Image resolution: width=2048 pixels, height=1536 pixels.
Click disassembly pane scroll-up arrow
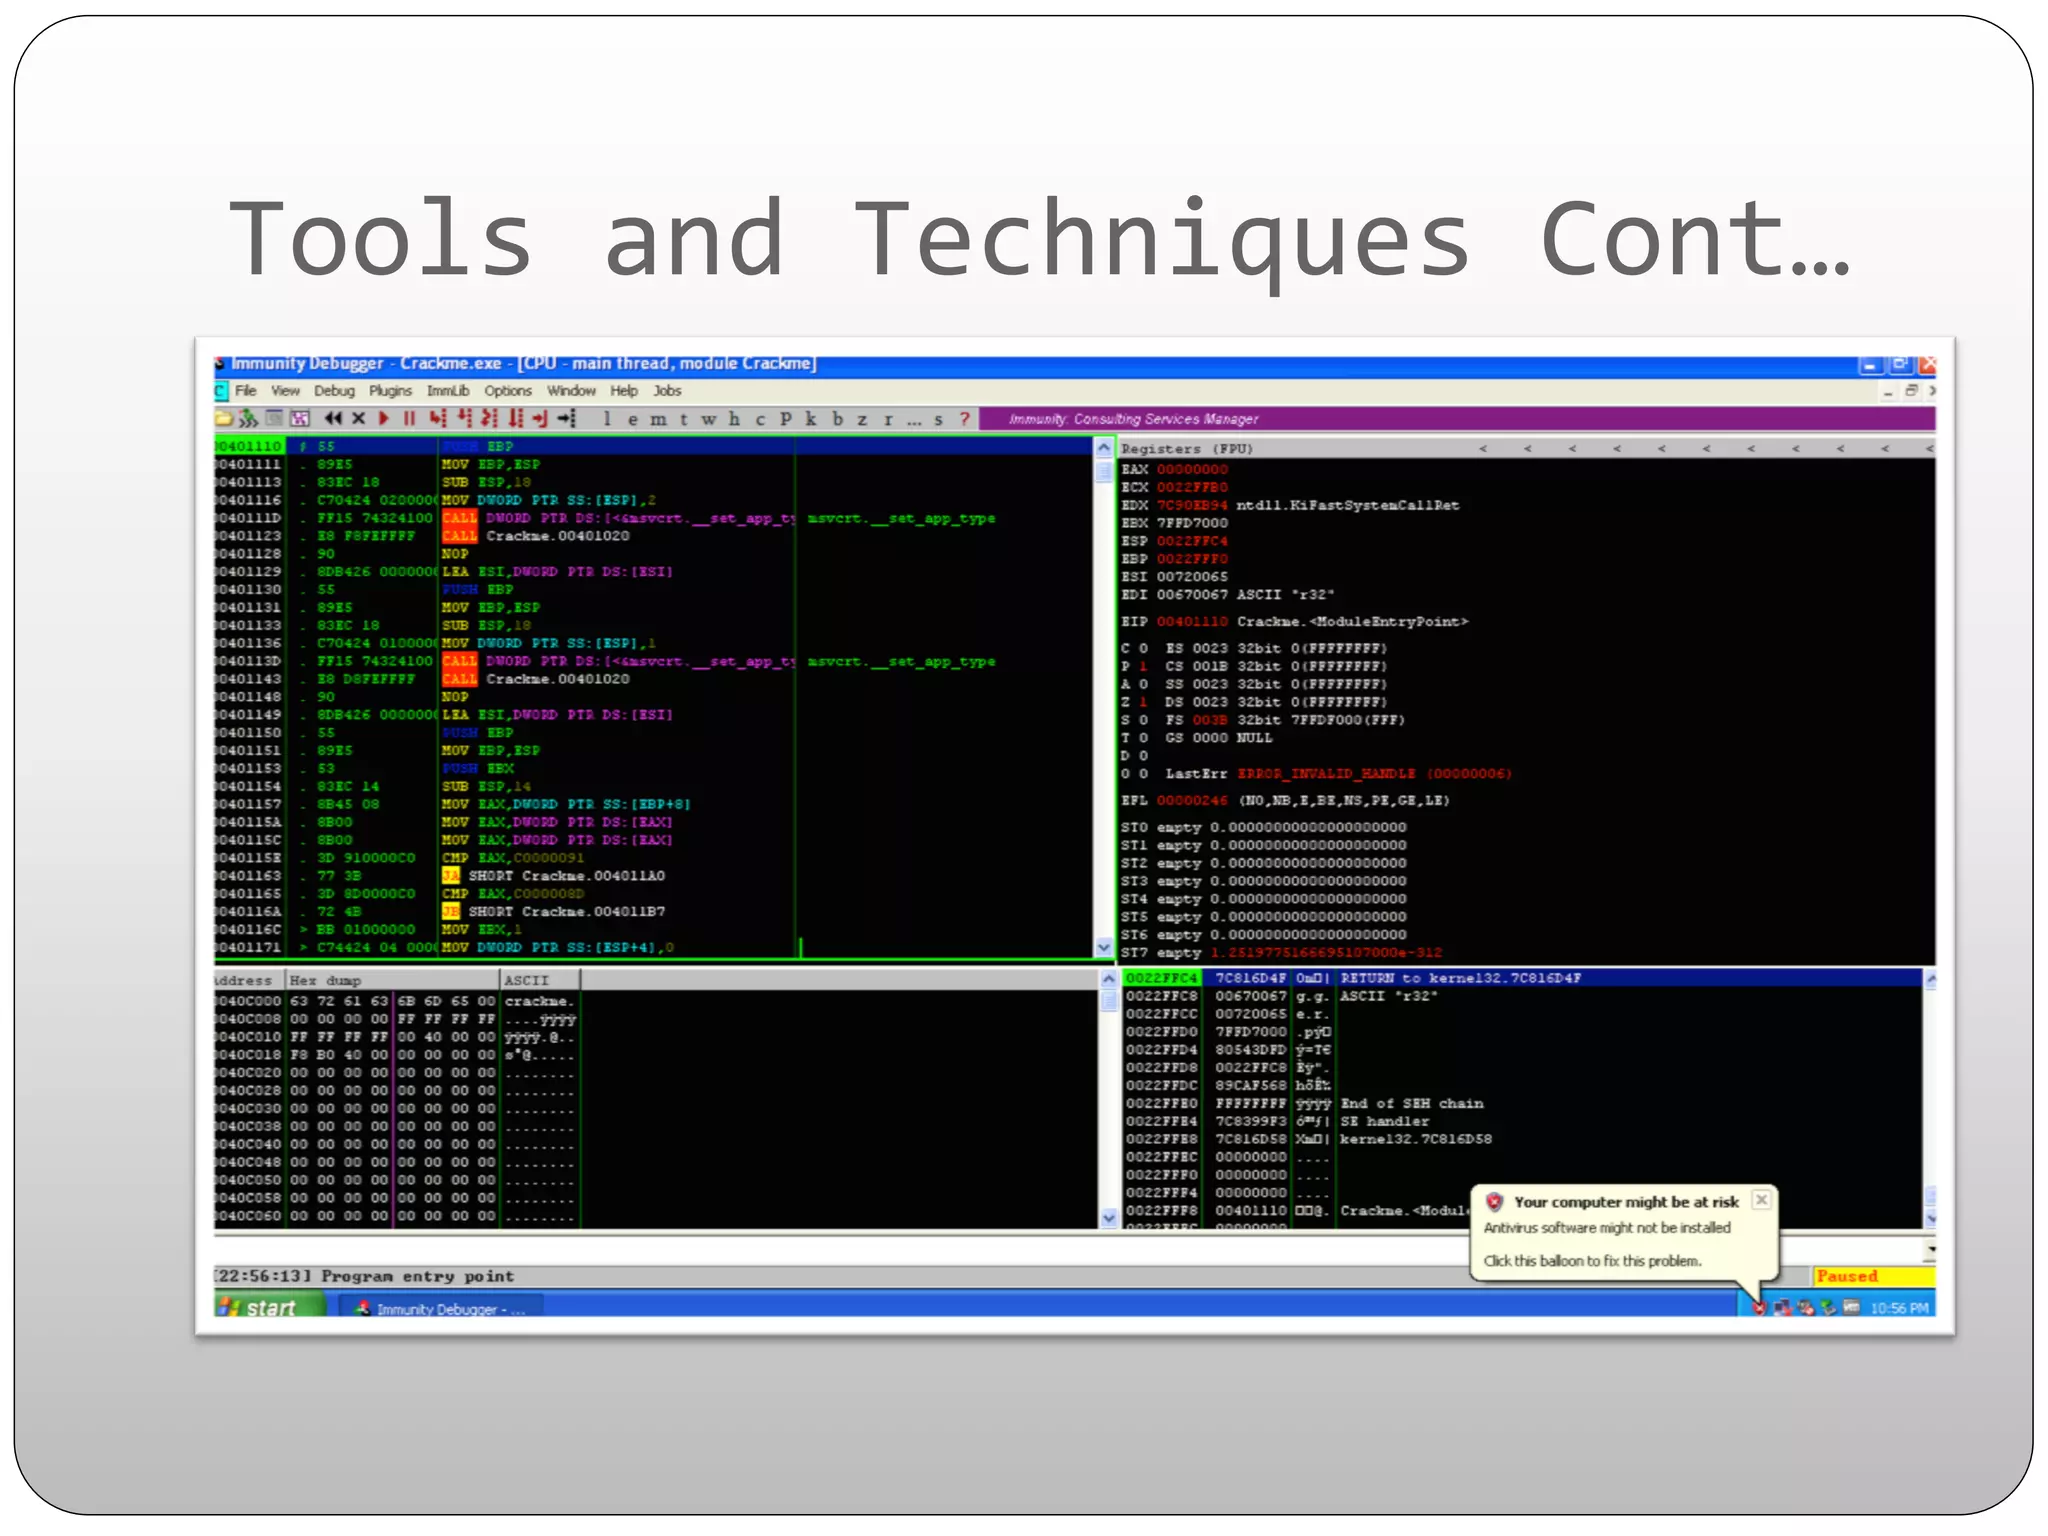[x=1104, y=446]
